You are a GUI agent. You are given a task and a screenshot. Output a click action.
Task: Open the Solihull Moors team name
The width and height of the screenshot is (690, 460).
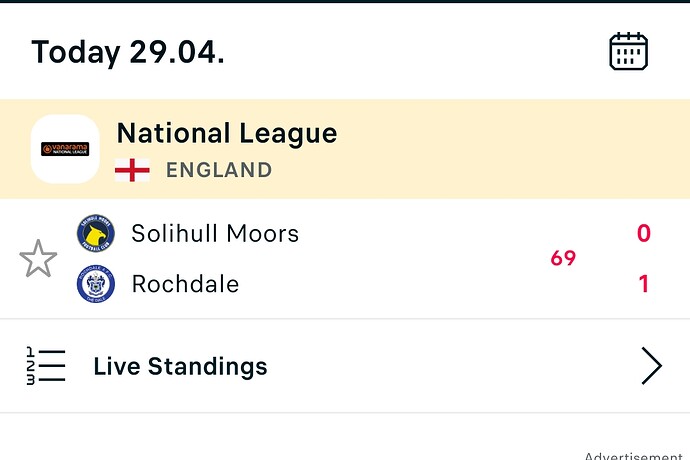click(x=215, y=233)
